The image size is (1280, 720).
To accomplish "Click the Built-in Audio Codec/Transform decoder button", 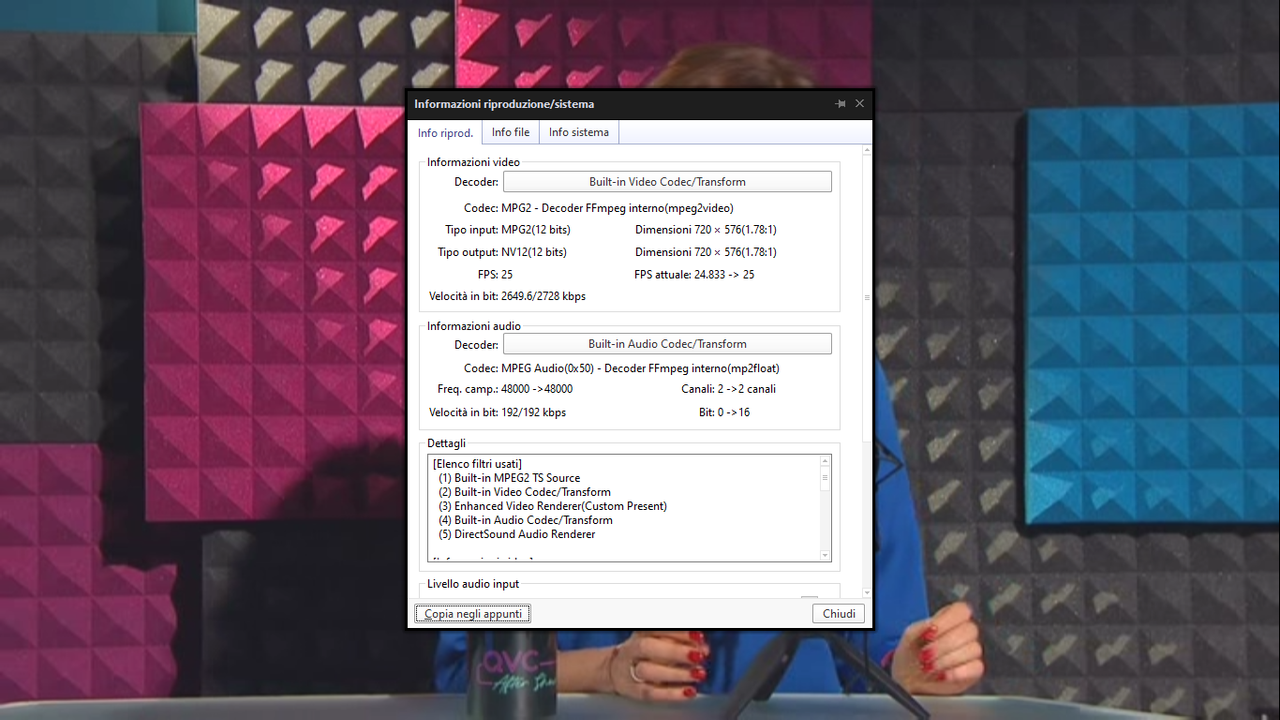I will [667, 343].
